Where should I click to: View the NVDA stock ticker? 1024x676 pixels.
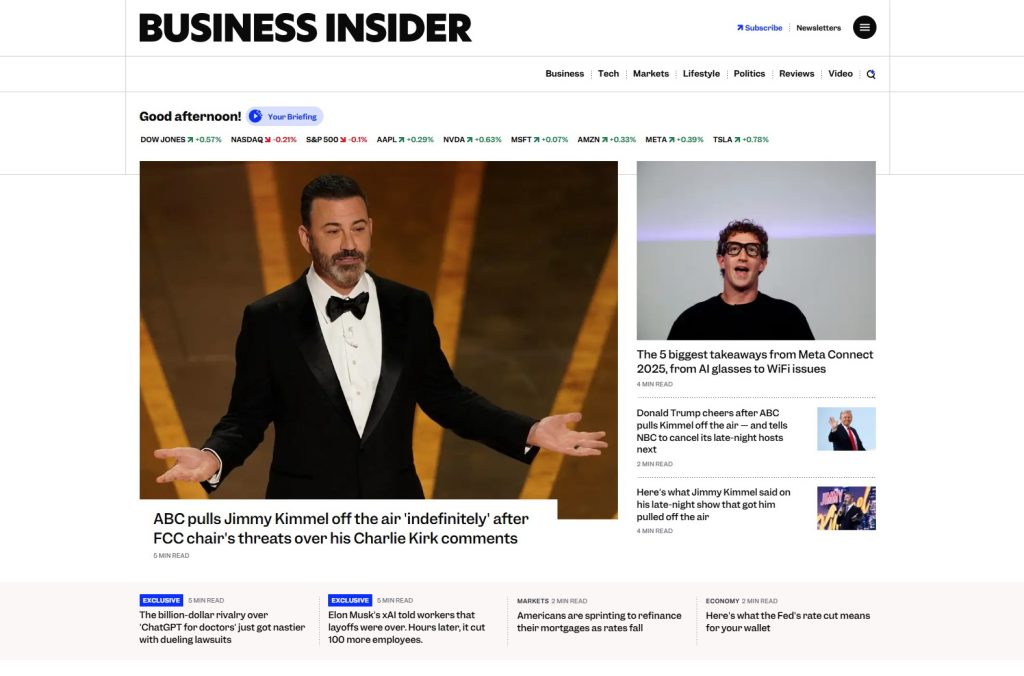pyautogui.click(x=472, y=140)
